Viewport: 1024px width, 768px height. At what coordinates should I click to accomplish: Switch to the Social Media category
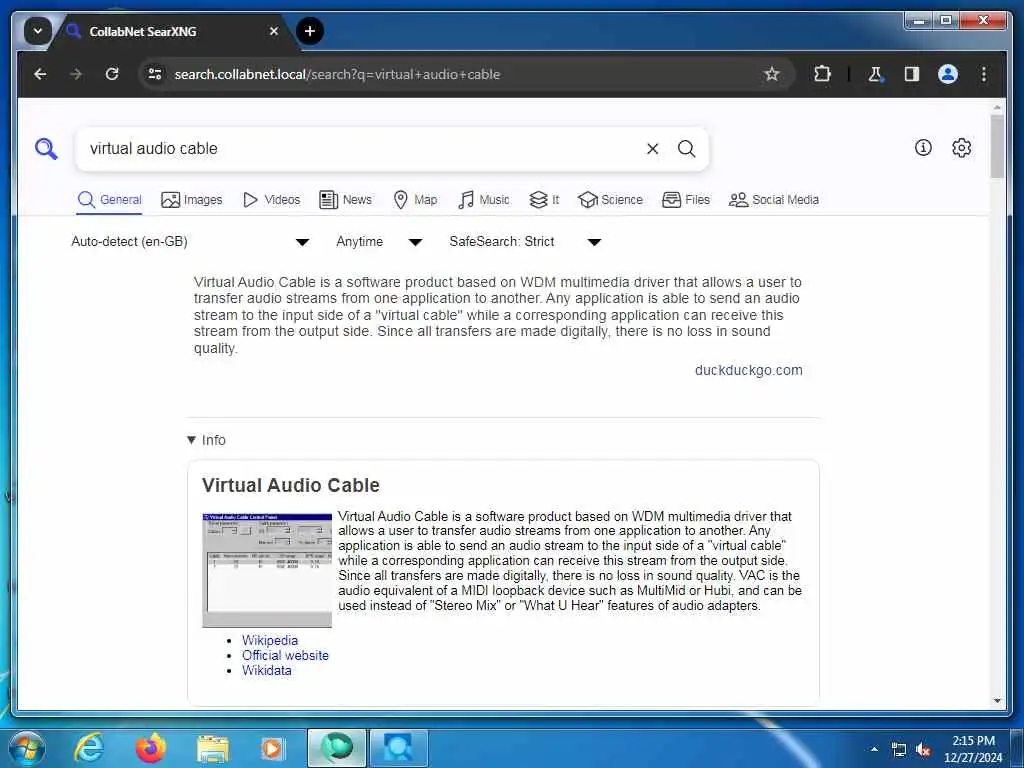pos(773,200)
